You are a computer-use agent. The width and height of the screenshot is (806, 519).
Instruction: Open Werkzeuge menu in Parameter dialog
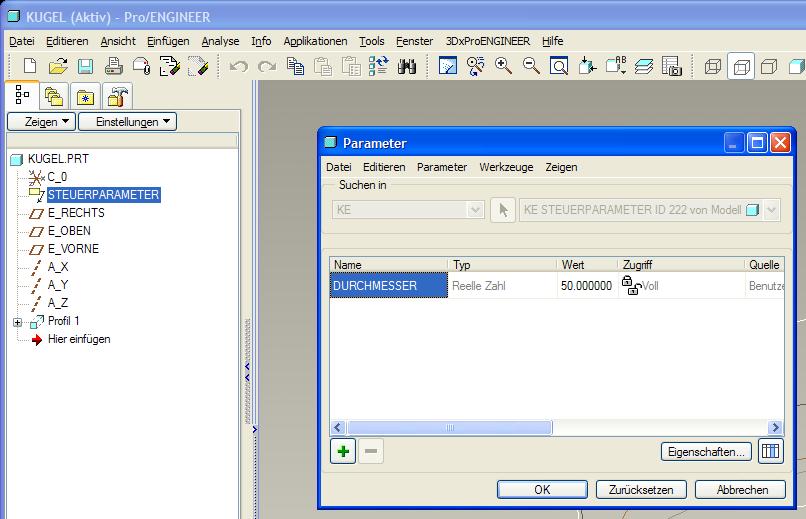pos(506,167)
